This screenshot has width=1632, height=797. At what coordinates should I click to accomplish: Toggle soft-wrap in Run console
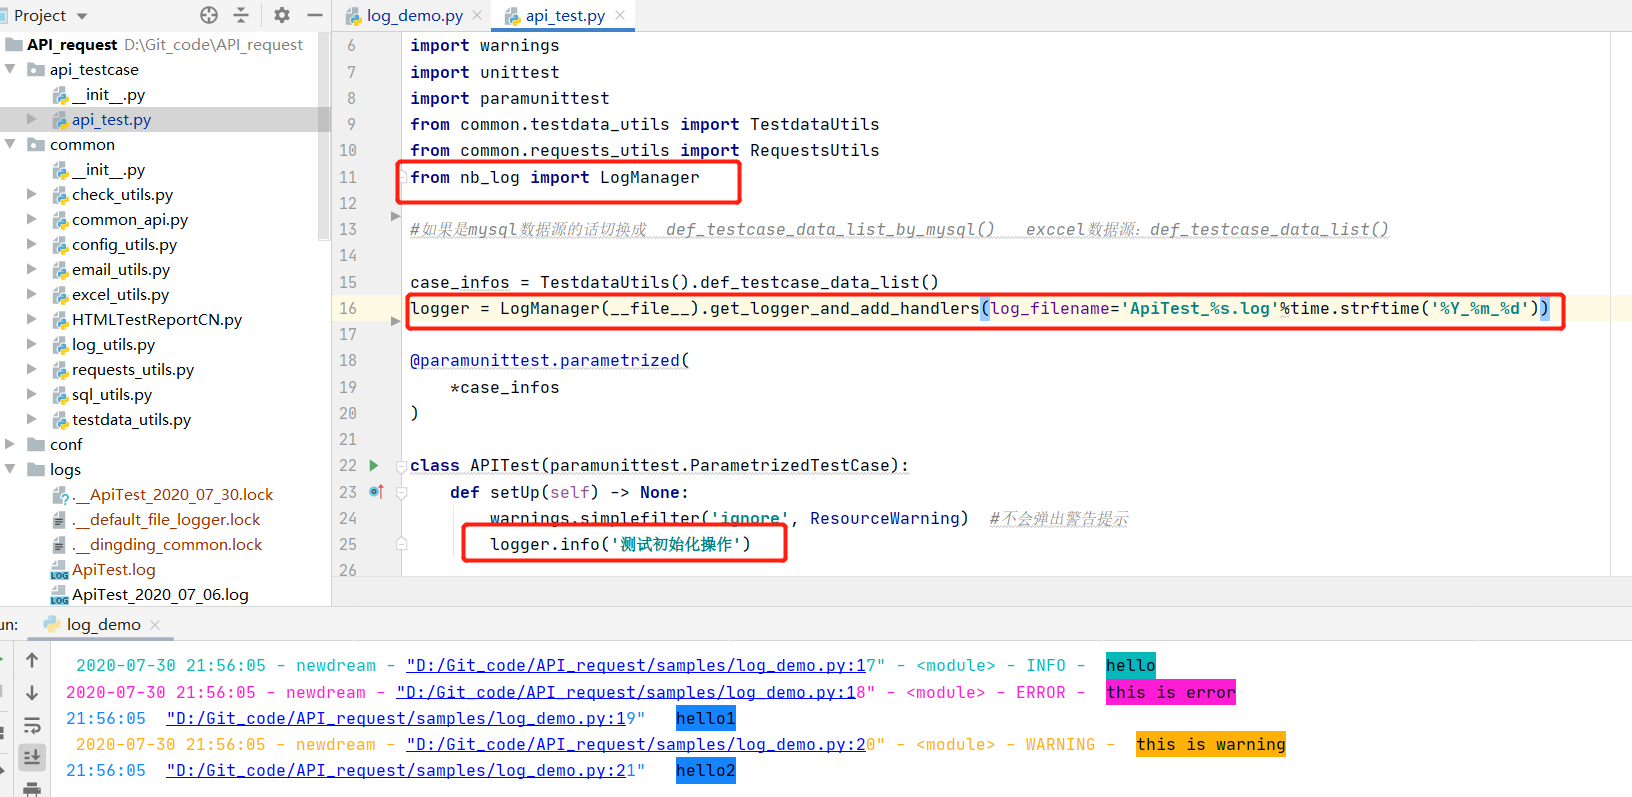pyautogui.click(x=32, y=725)
